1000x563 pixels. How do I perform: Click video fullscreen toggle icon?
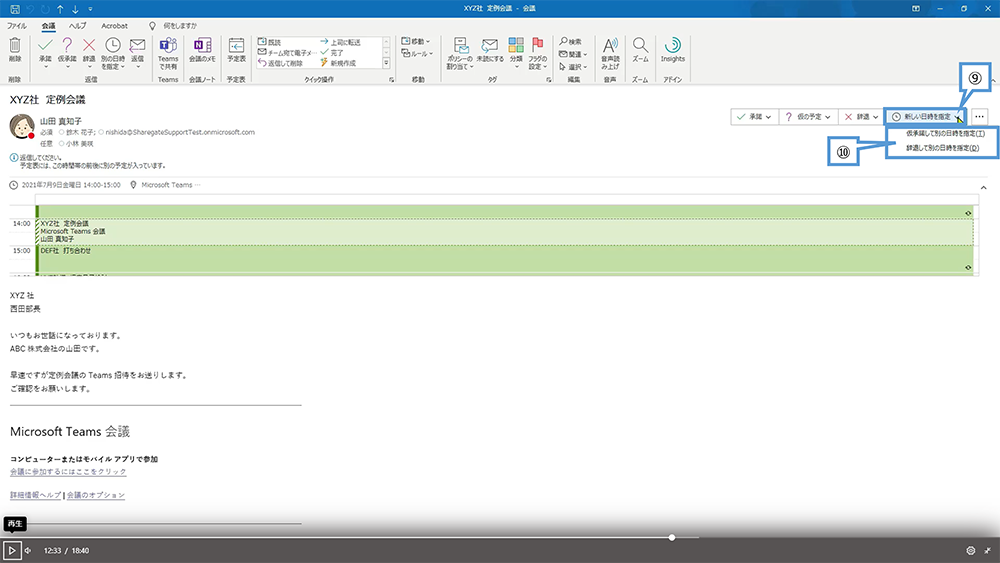(987, 550)
